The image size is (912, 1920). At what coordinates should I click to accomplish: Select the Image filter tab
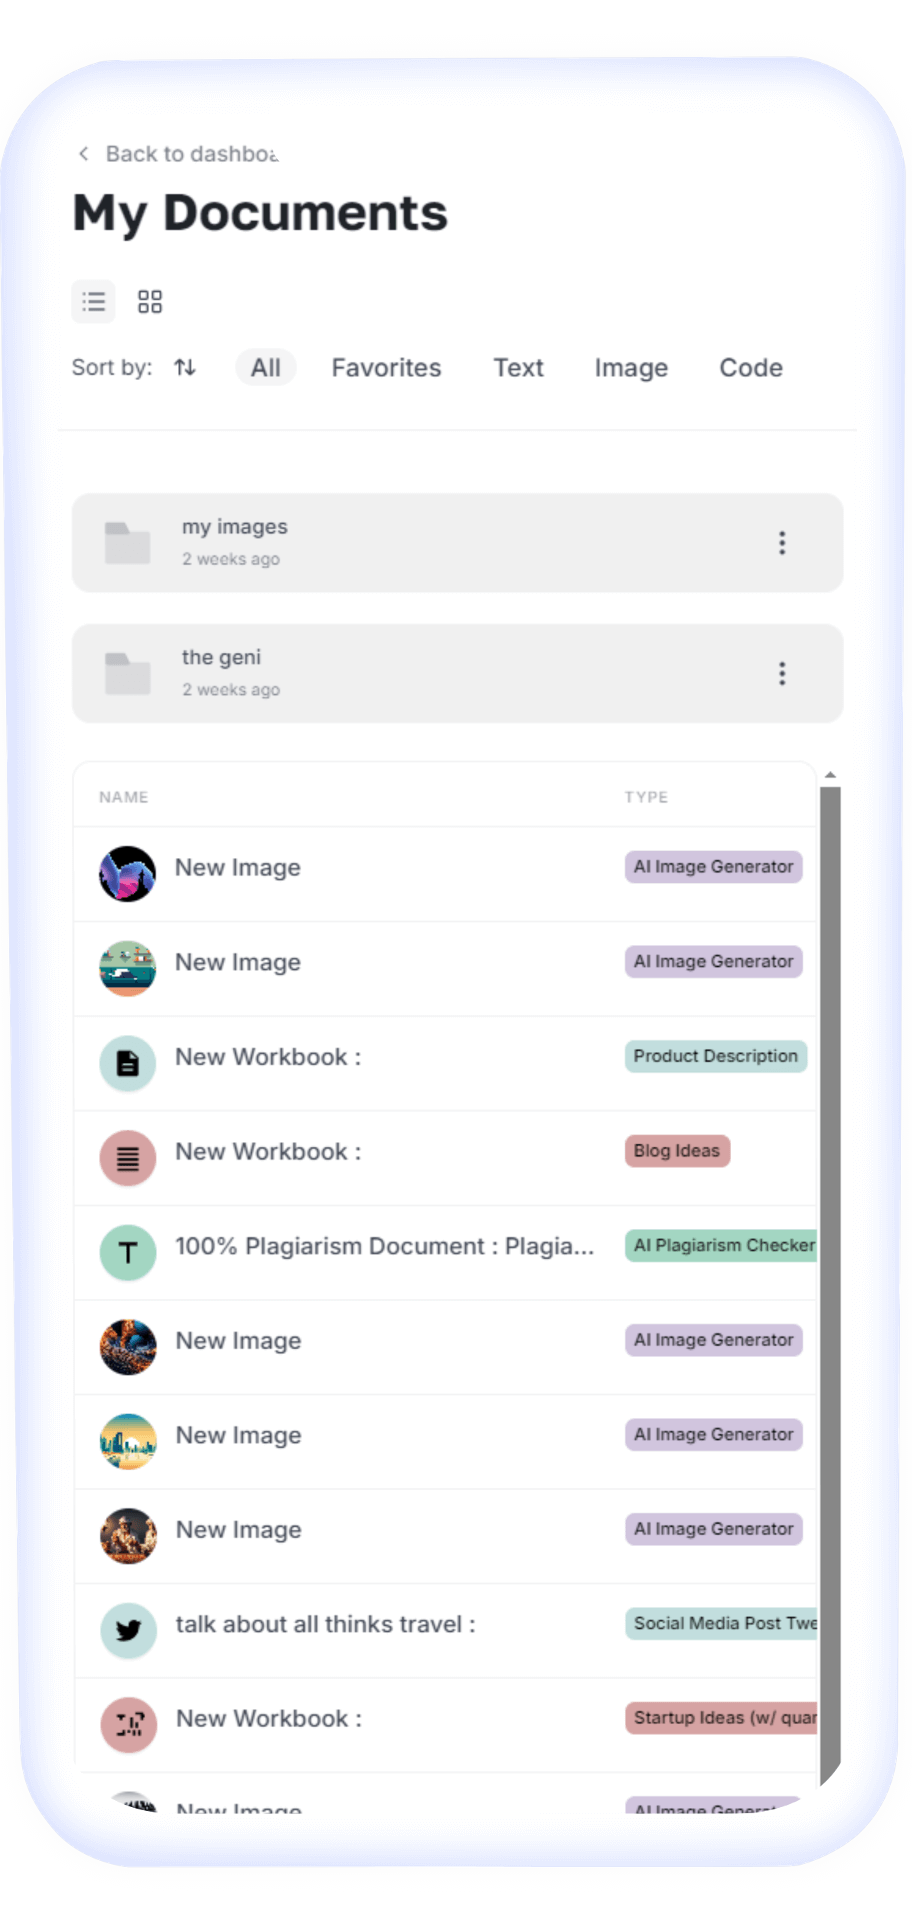tap(631, 368)
